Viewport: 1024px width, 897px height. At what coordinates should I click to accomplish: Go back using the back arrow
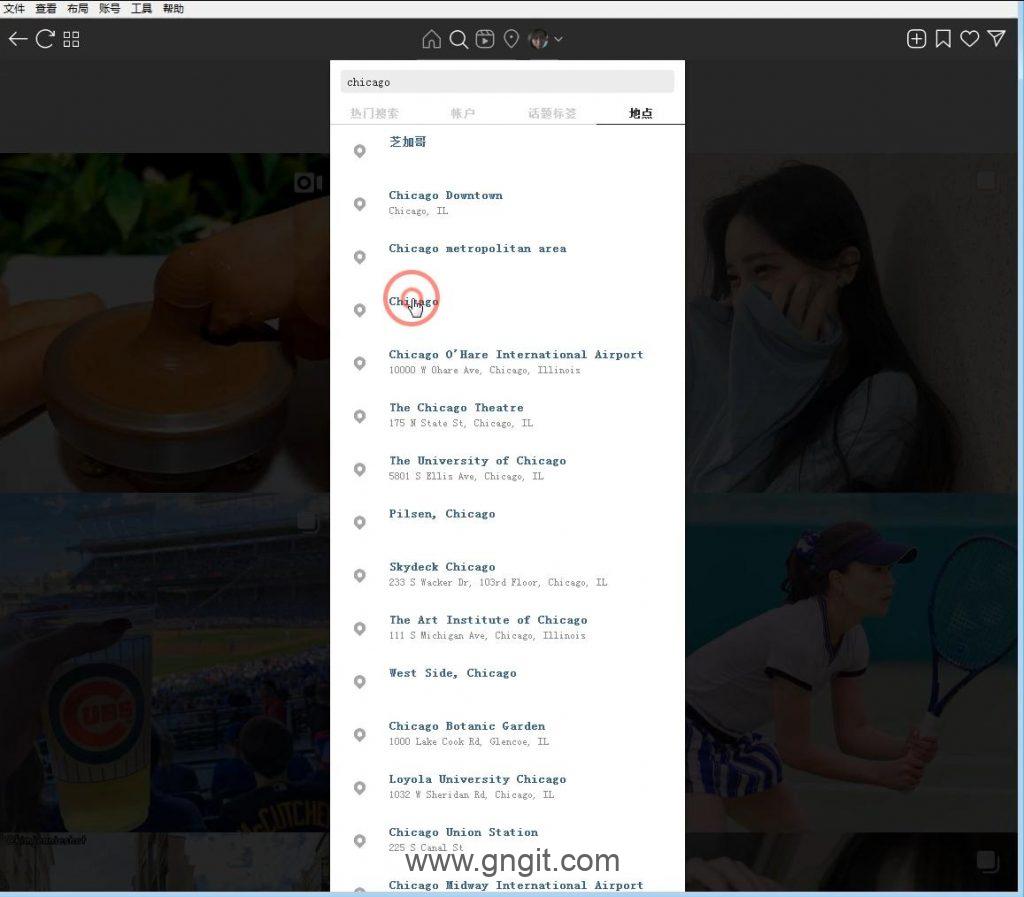coord(17,39)
